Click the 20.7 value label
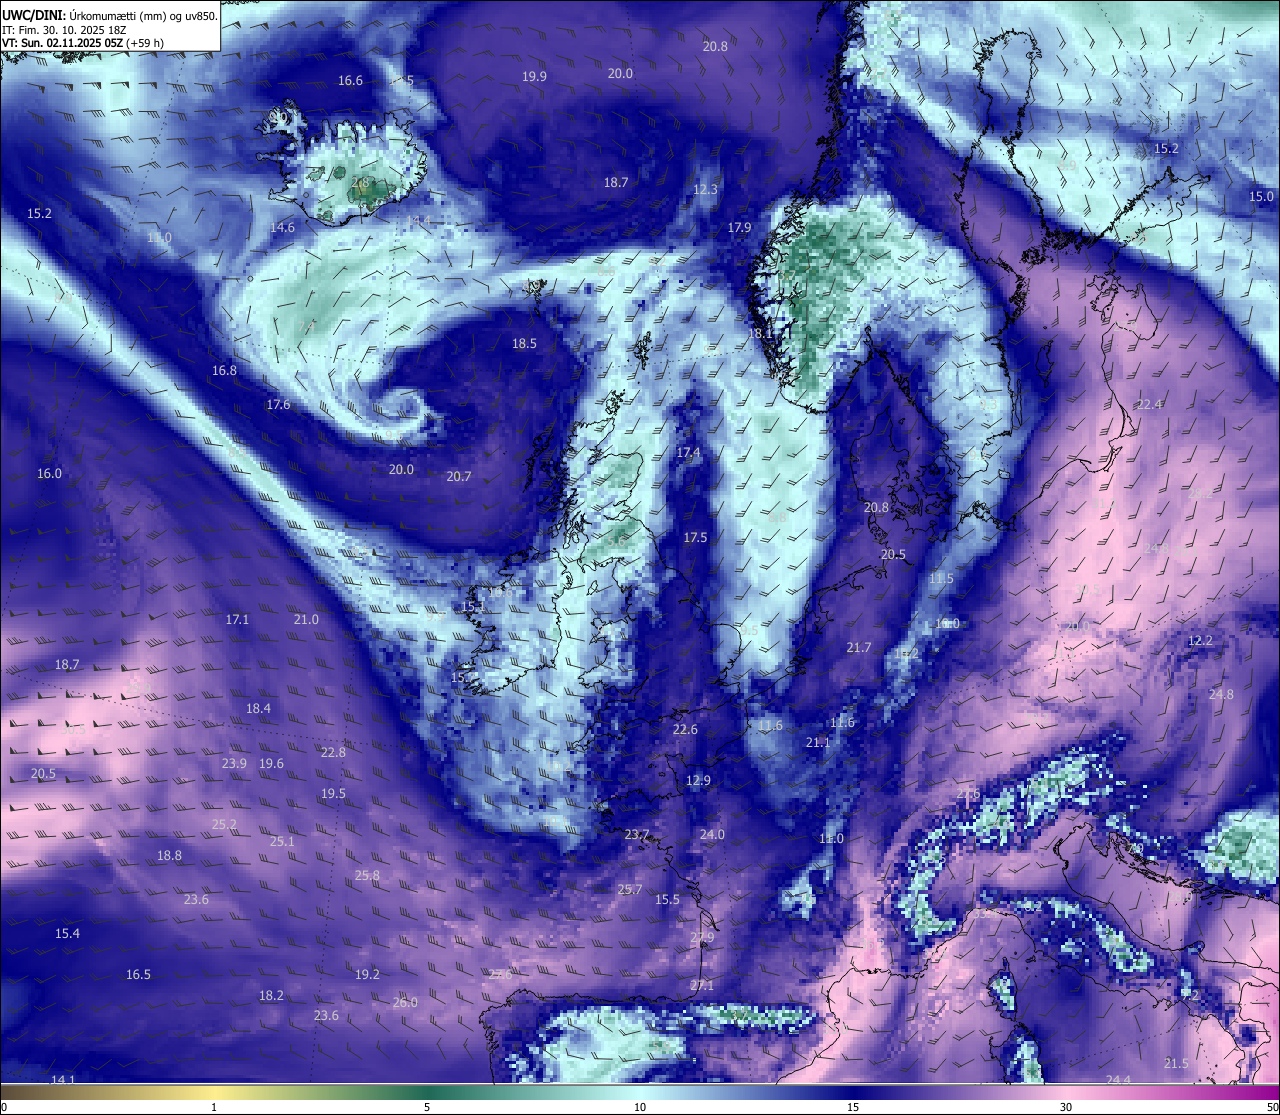This screenshot has height=1115, width=1280. (458, 477)
